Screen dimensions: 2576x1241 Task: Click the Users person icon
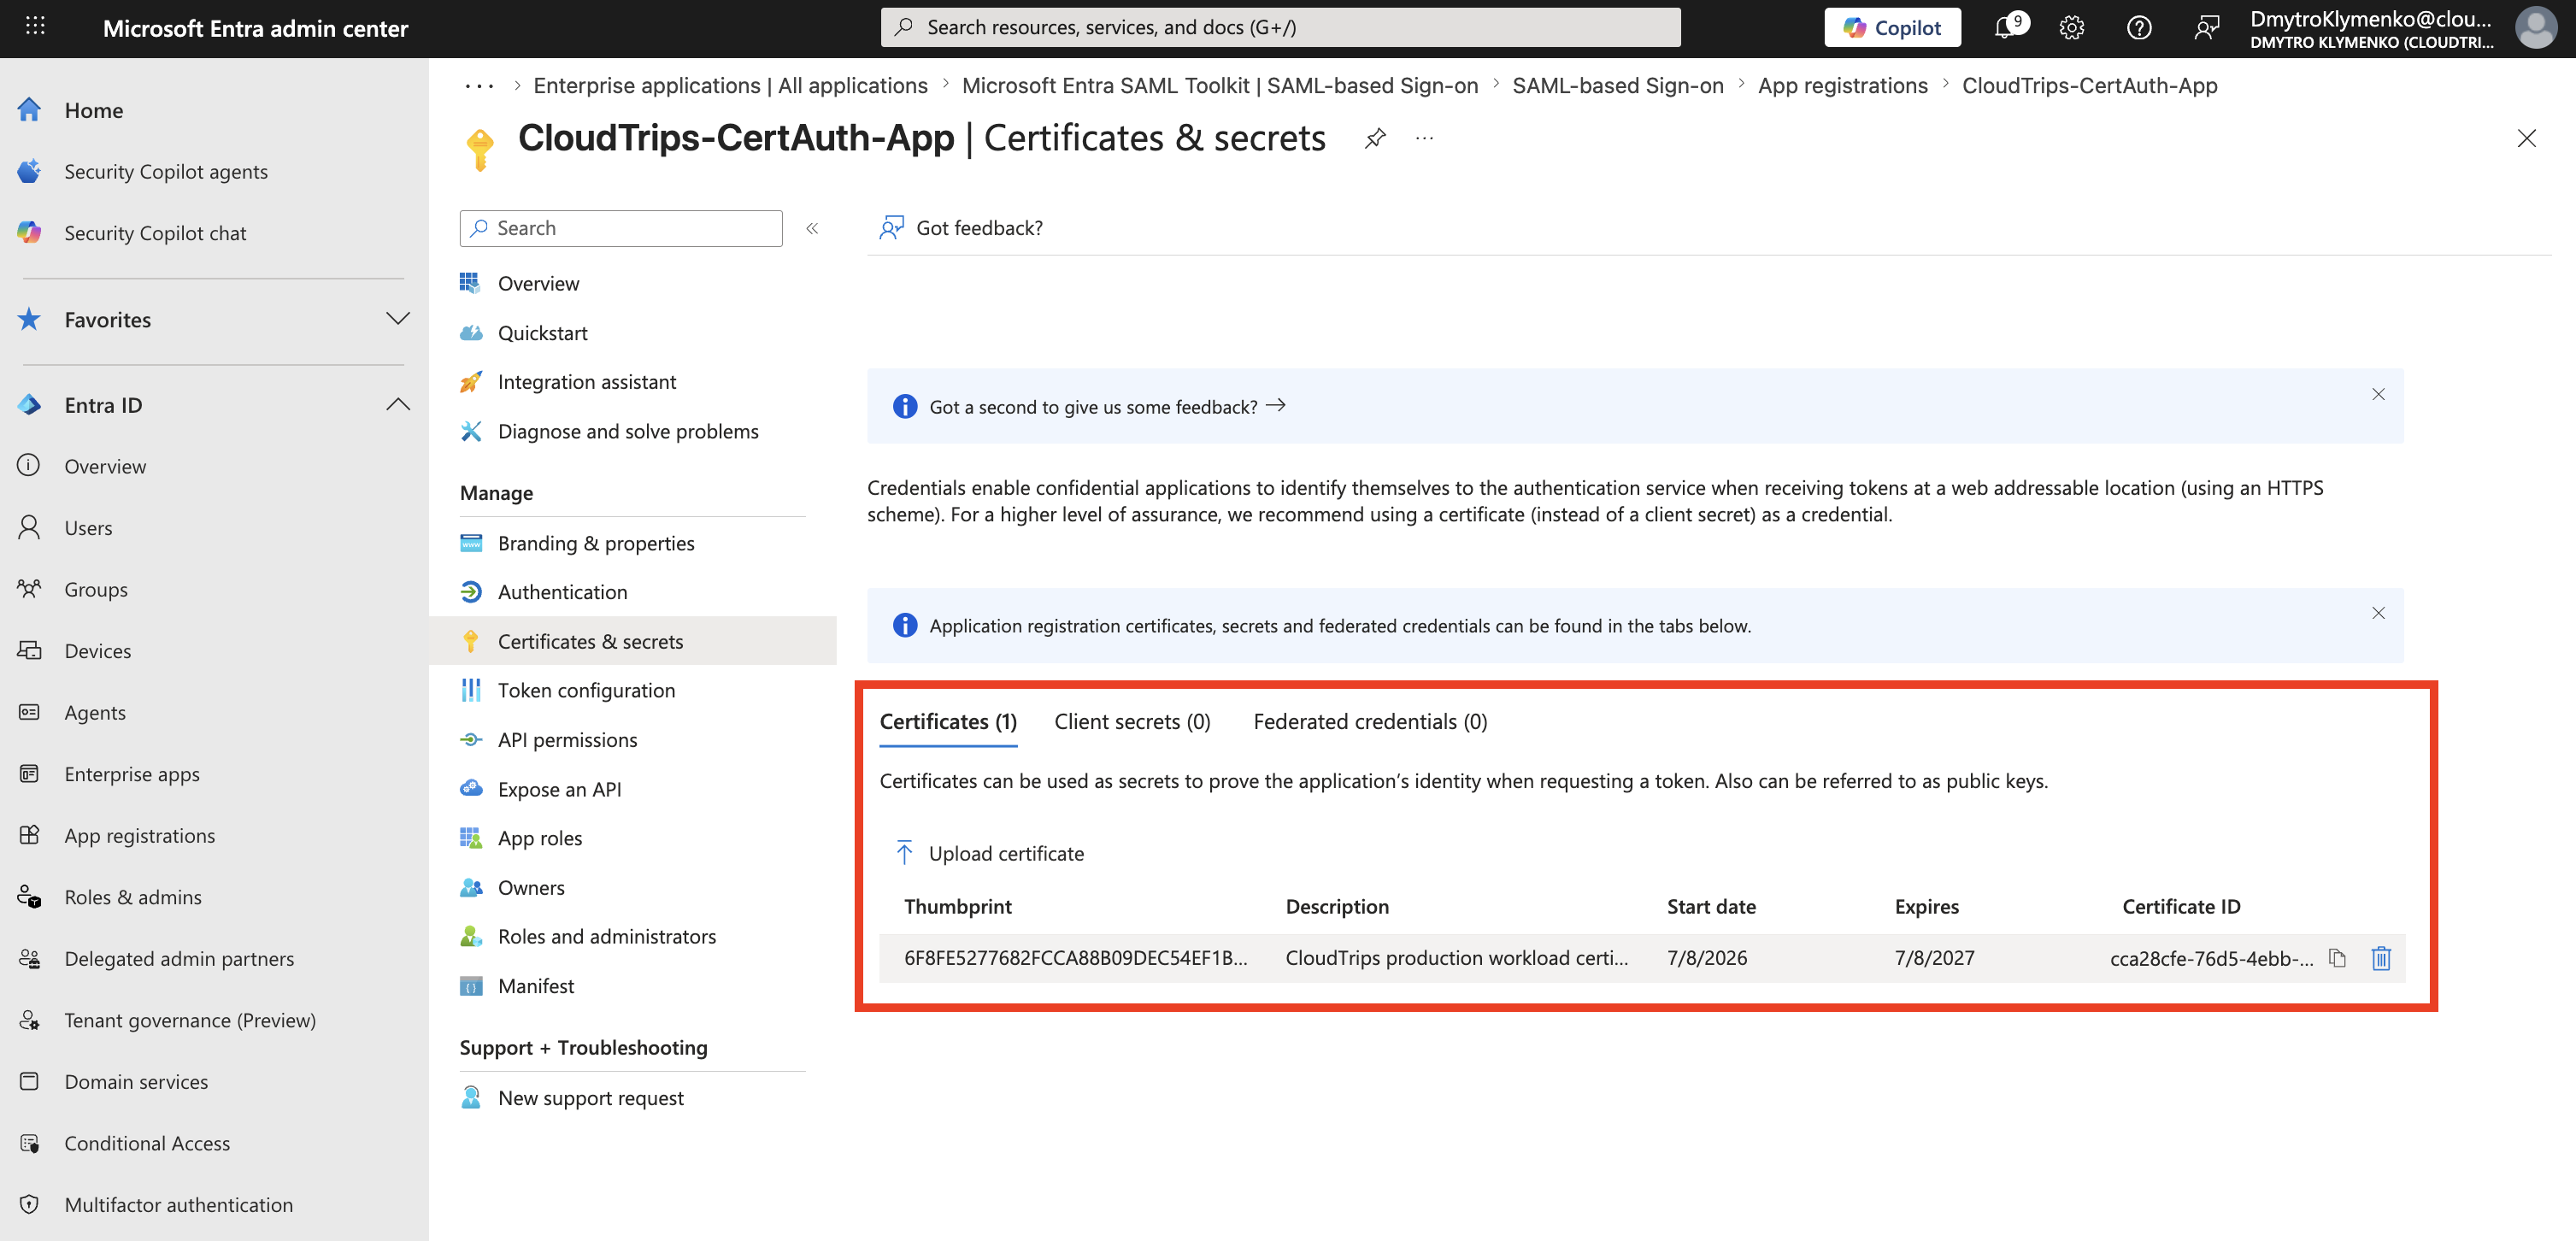pos(29,527)
